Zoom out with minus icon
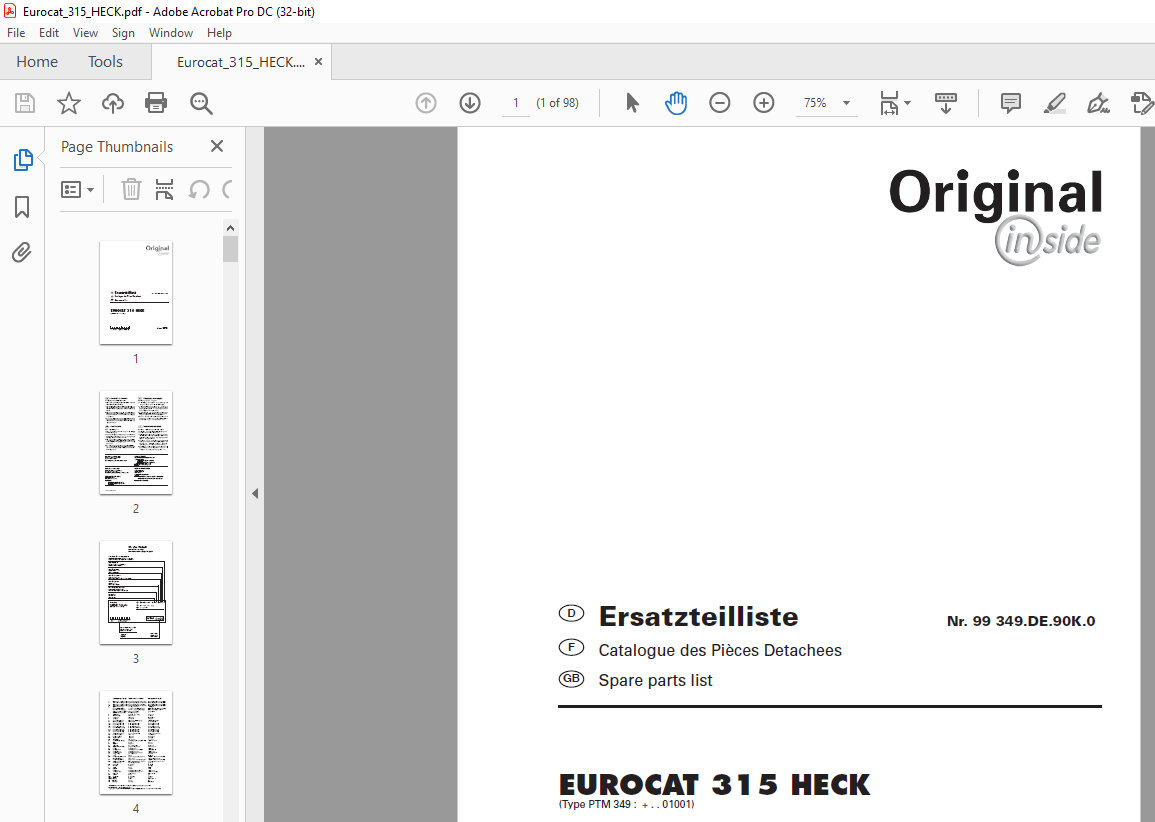Screen dimensions: 1155x822 [720, 103]
